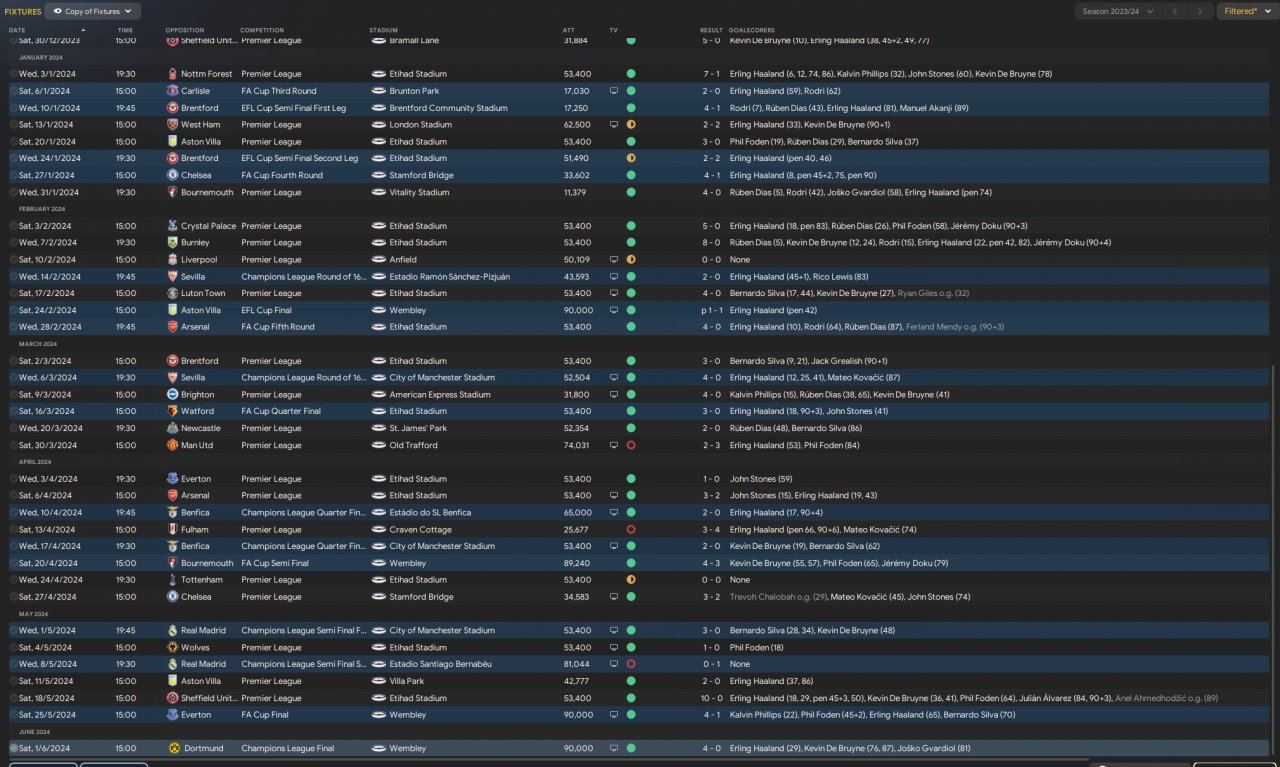1280x767 pixels.
Task: Click the 10 - 0 result against Sheffield
Action: (711, 698)
